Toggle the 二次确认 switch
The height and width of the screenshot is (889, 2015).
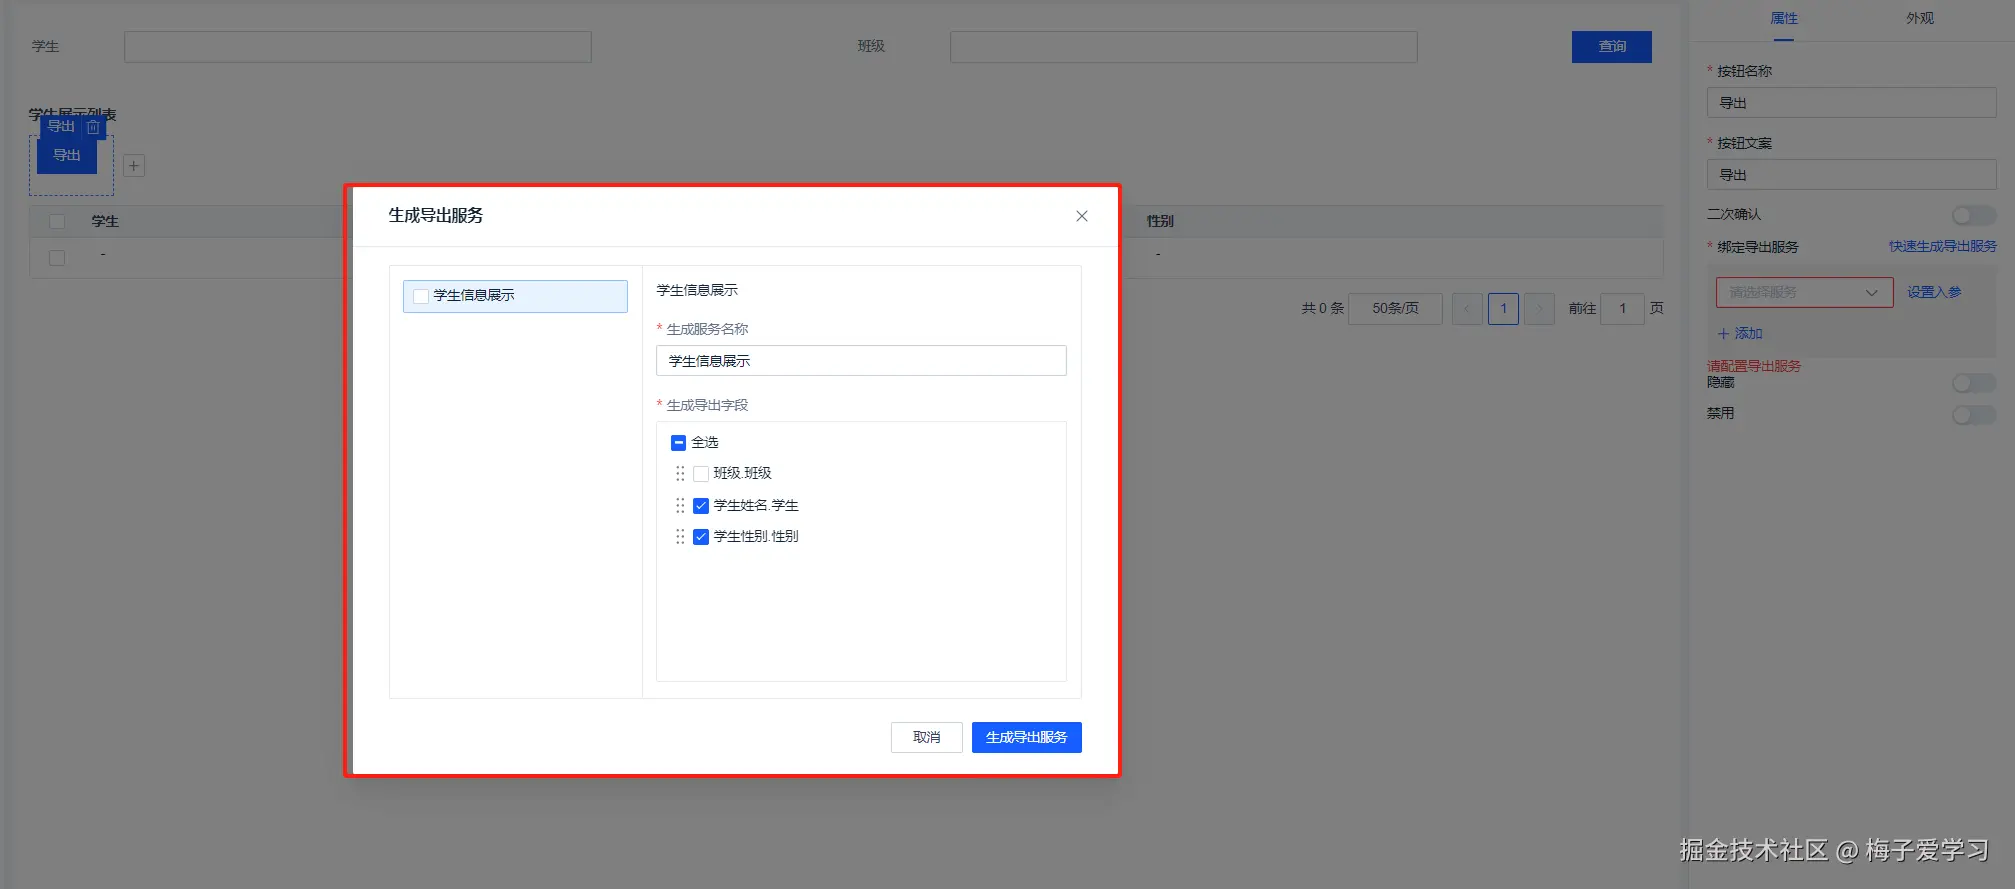coord(1974,215)
